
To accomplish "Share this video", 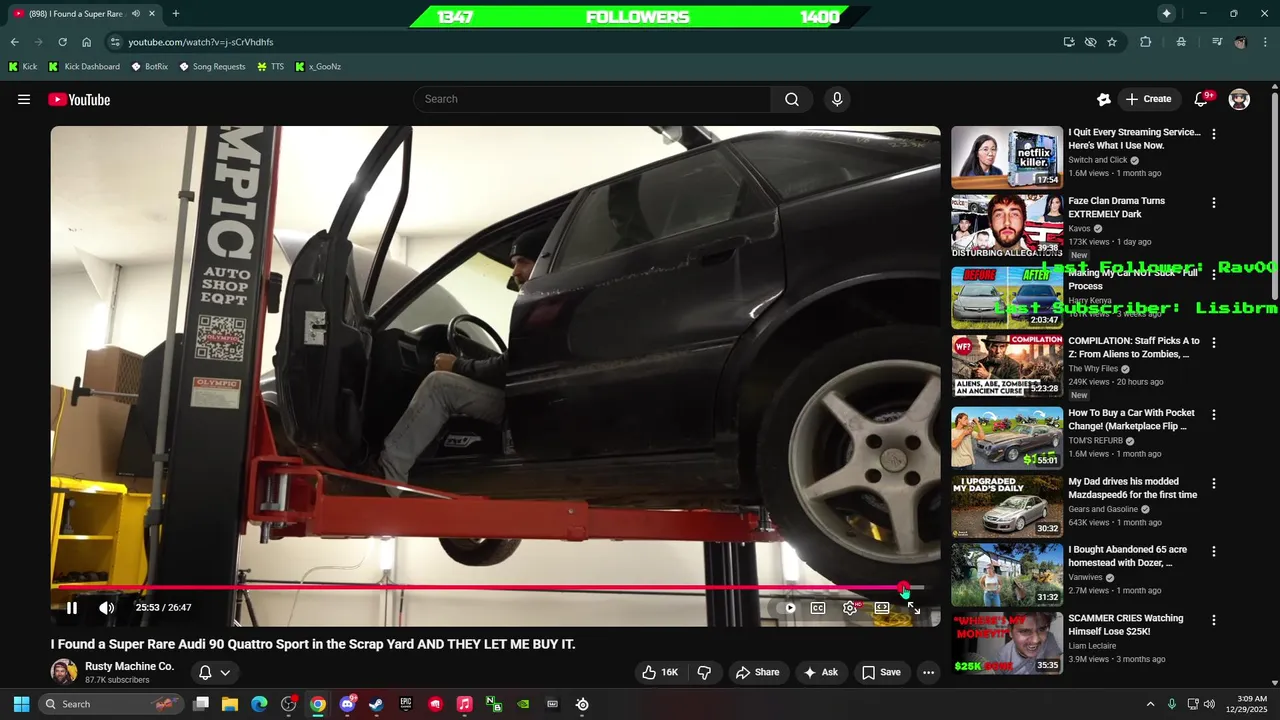I will (757, 672).
